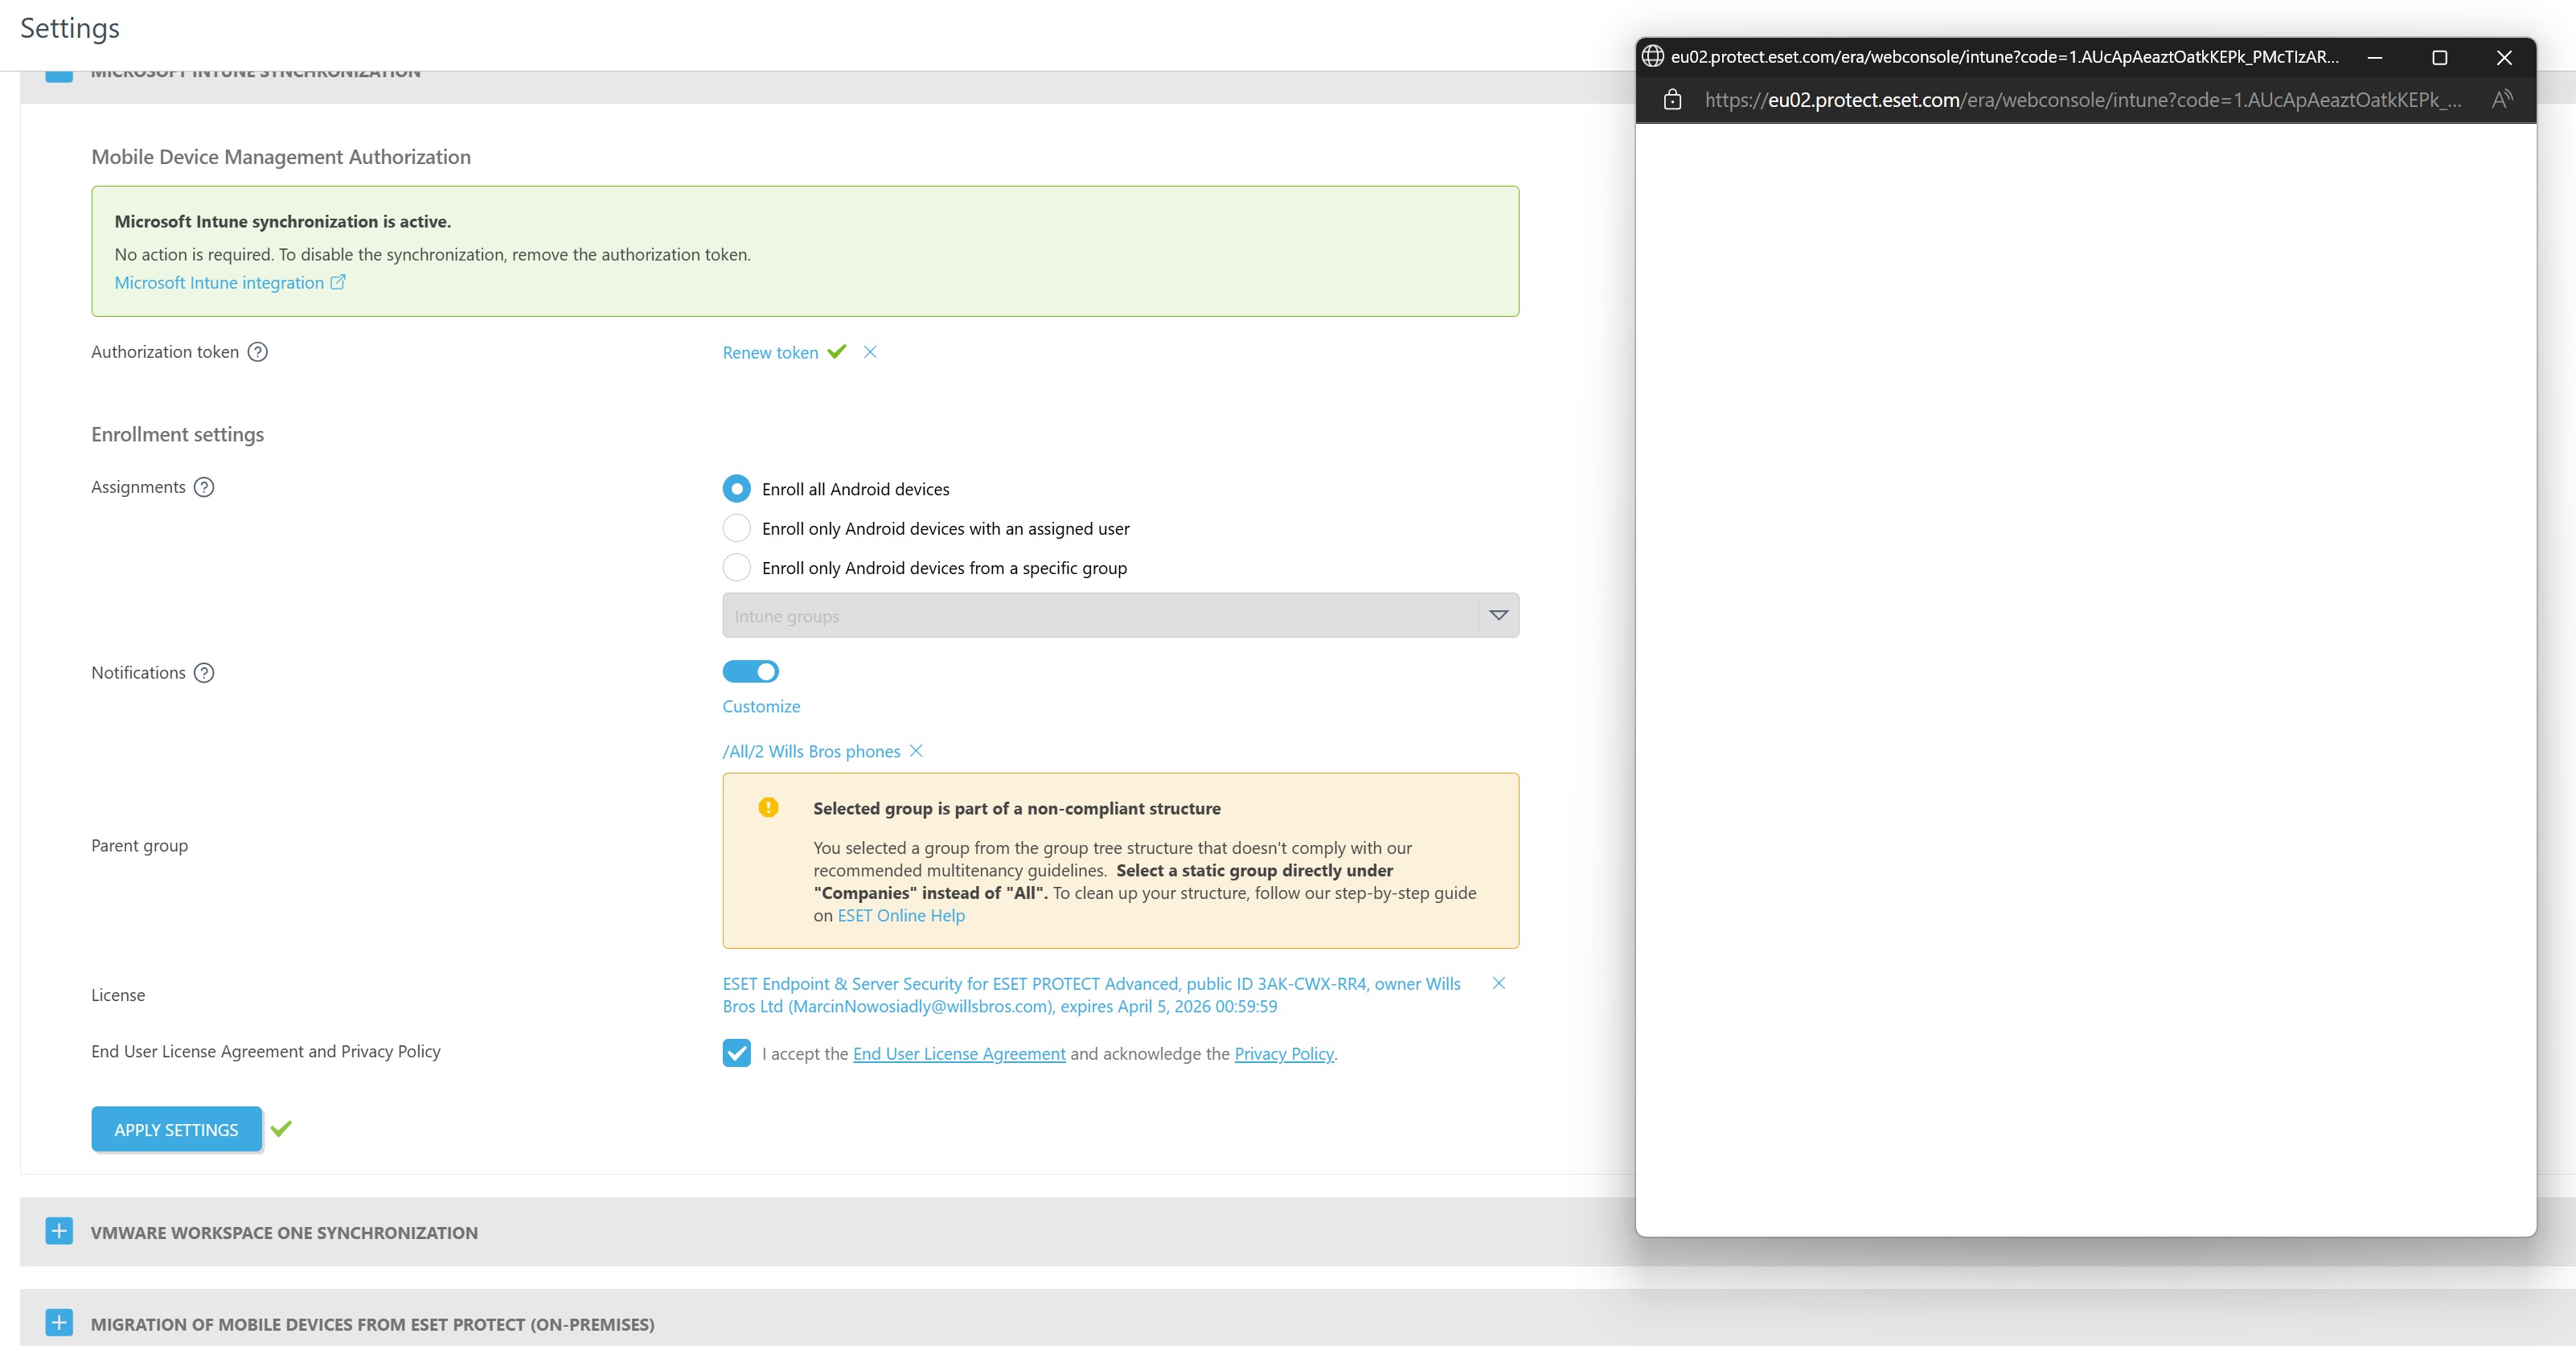Toggle the Notifications switch off
Viewport: 2576px width, 1346px height.
click(750, 672)
